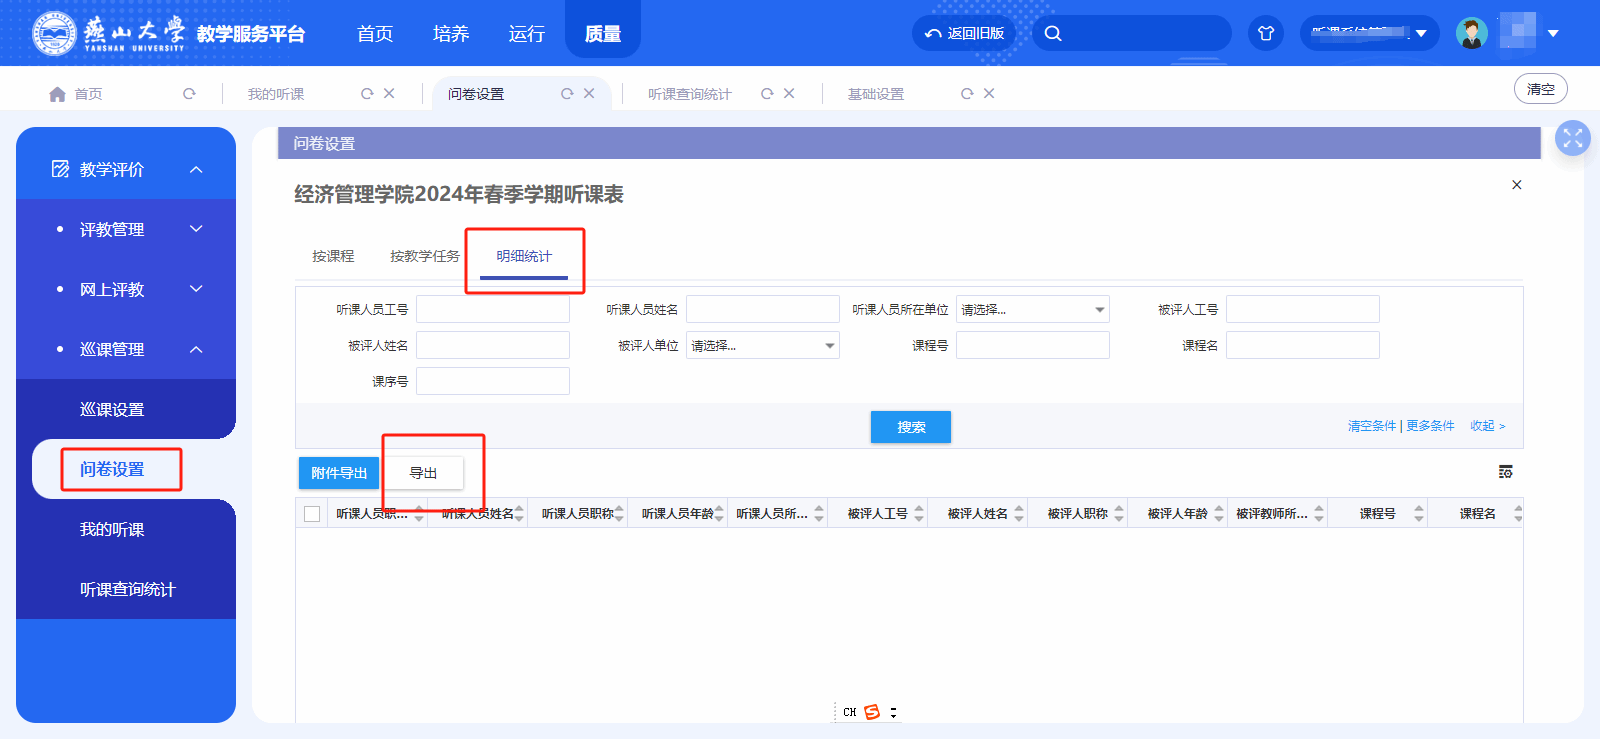This screenshot has height=739, width=1600.
Task: Click the search magnifier icon in header
Action: pos(1053,33)
